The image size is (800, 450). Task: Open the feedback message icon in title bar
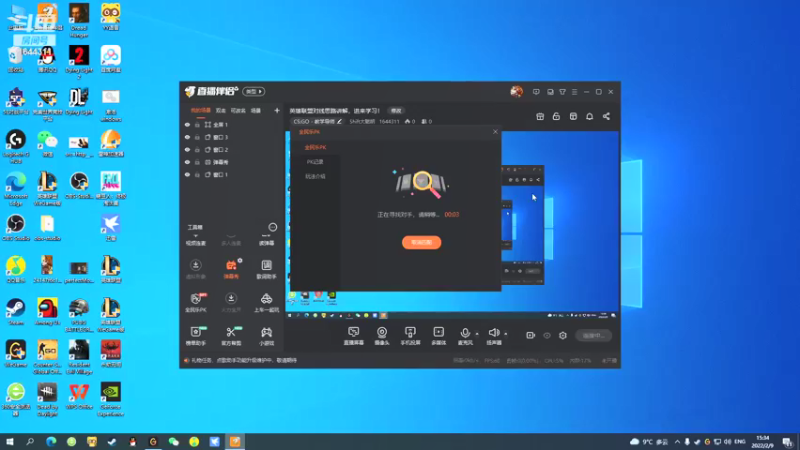[x=536, y=92]
